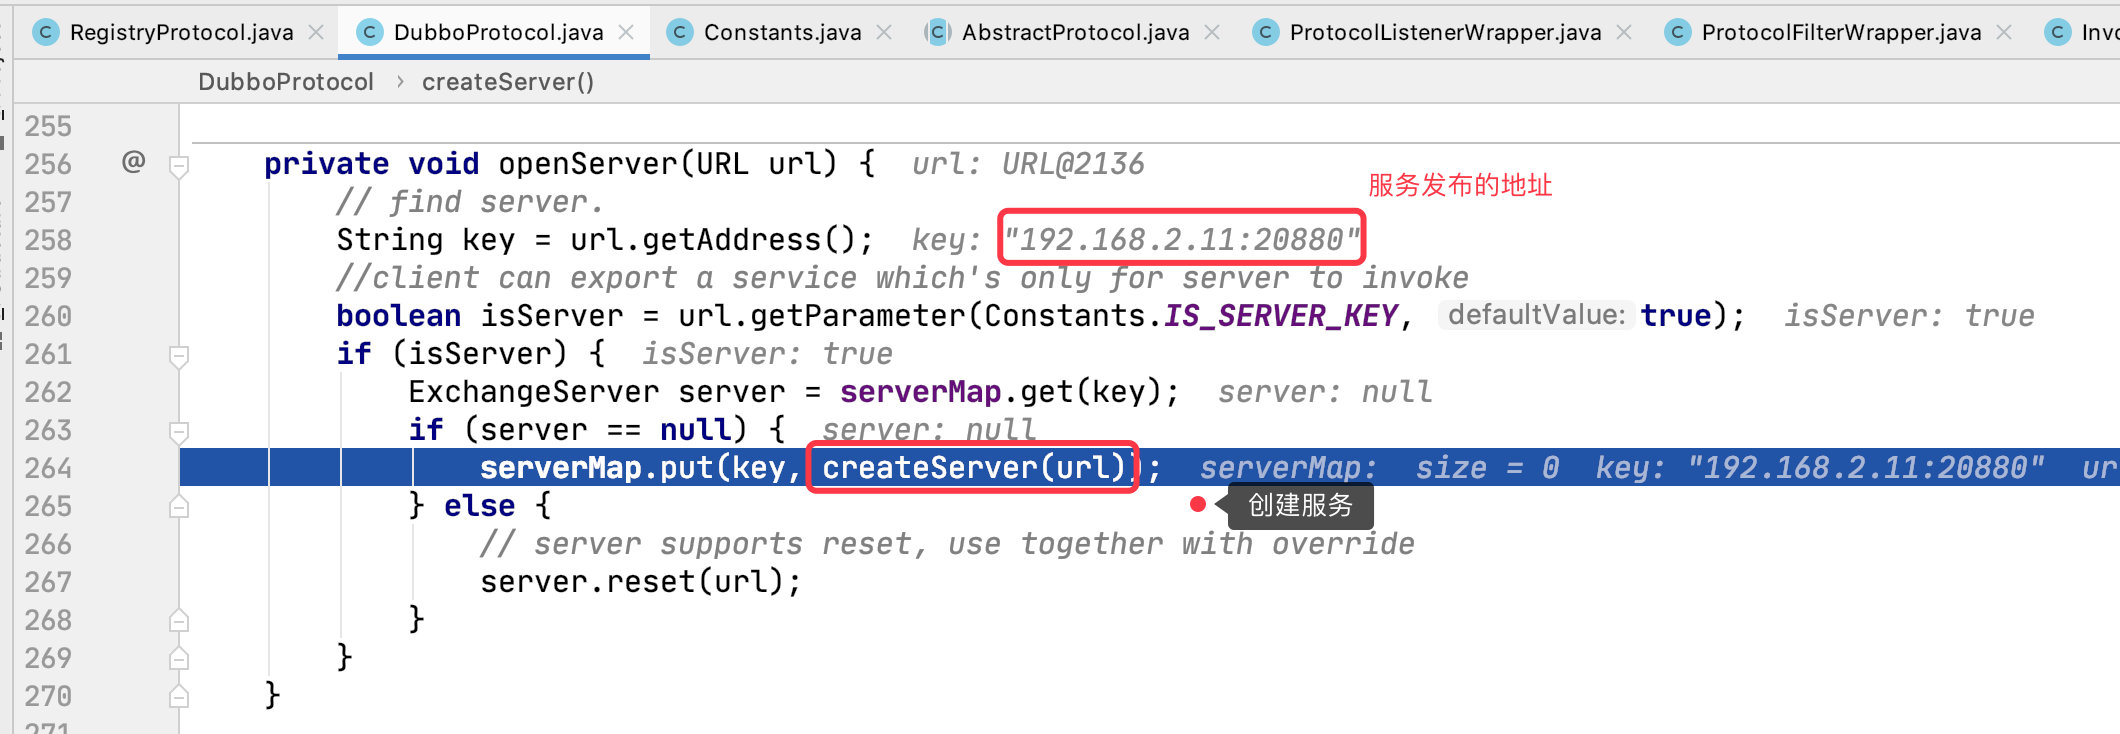Click url.getAddress() on line 258
The image size is (2120, 734).
712,239
